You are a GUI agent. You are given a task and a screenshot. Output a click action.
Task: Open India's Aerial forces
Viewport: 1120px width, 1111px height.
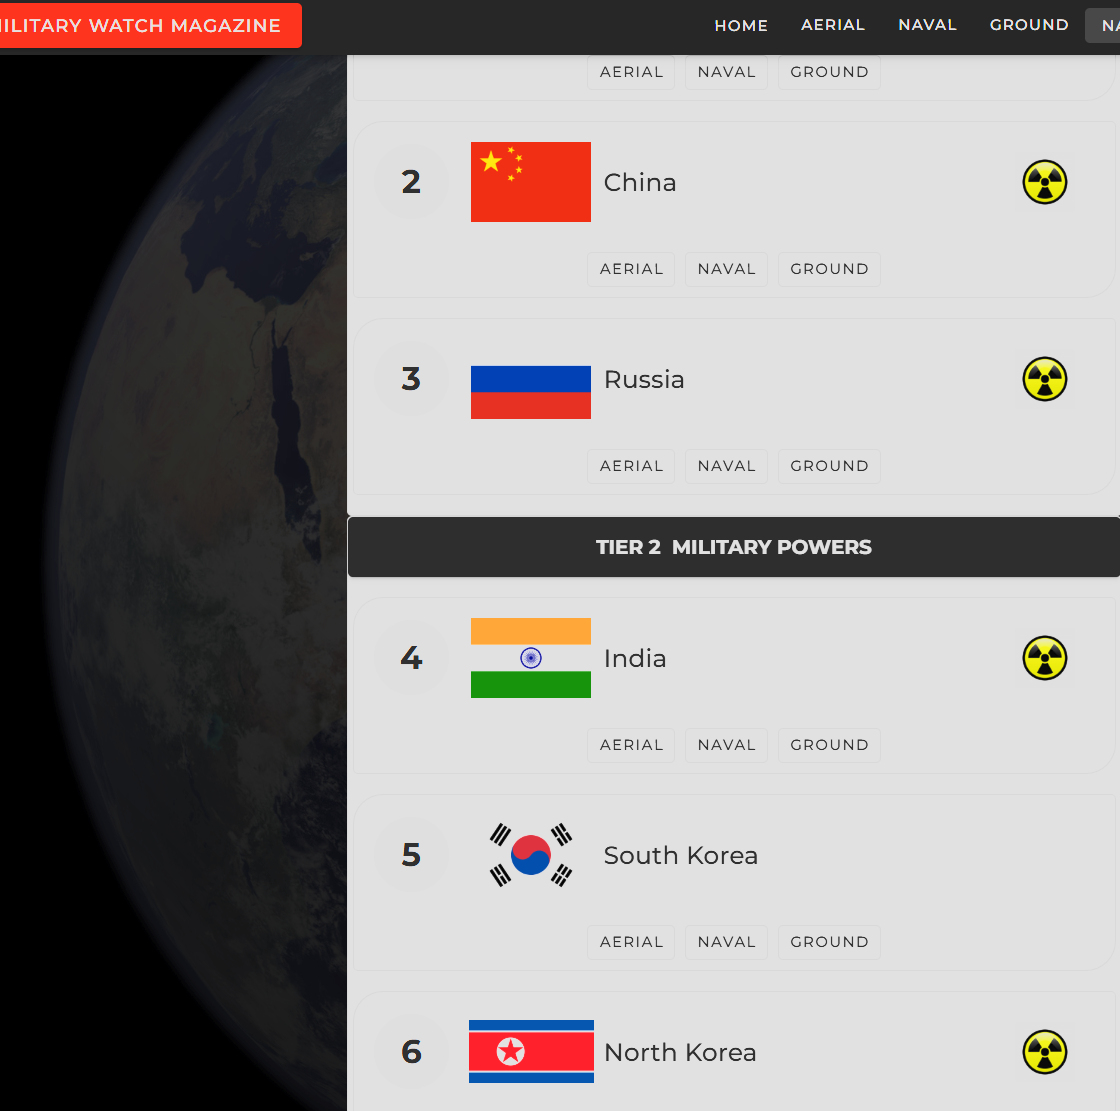pyautogui.click(x=631, y=745)
